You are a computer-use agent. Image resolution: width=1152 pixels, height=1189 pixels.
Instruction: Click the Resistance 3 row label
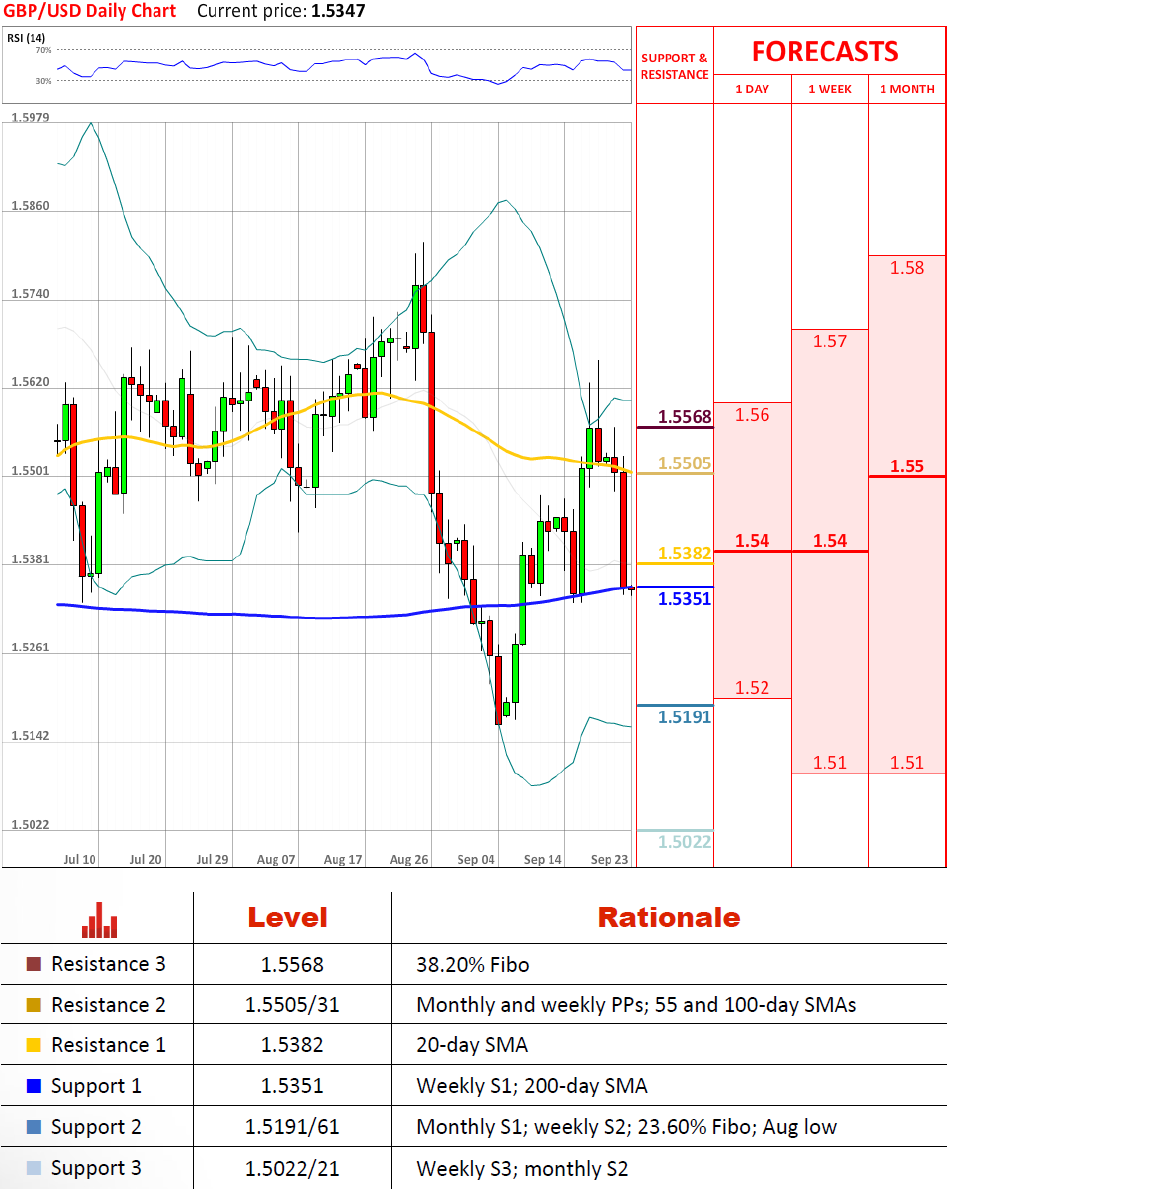click(108, 964)
